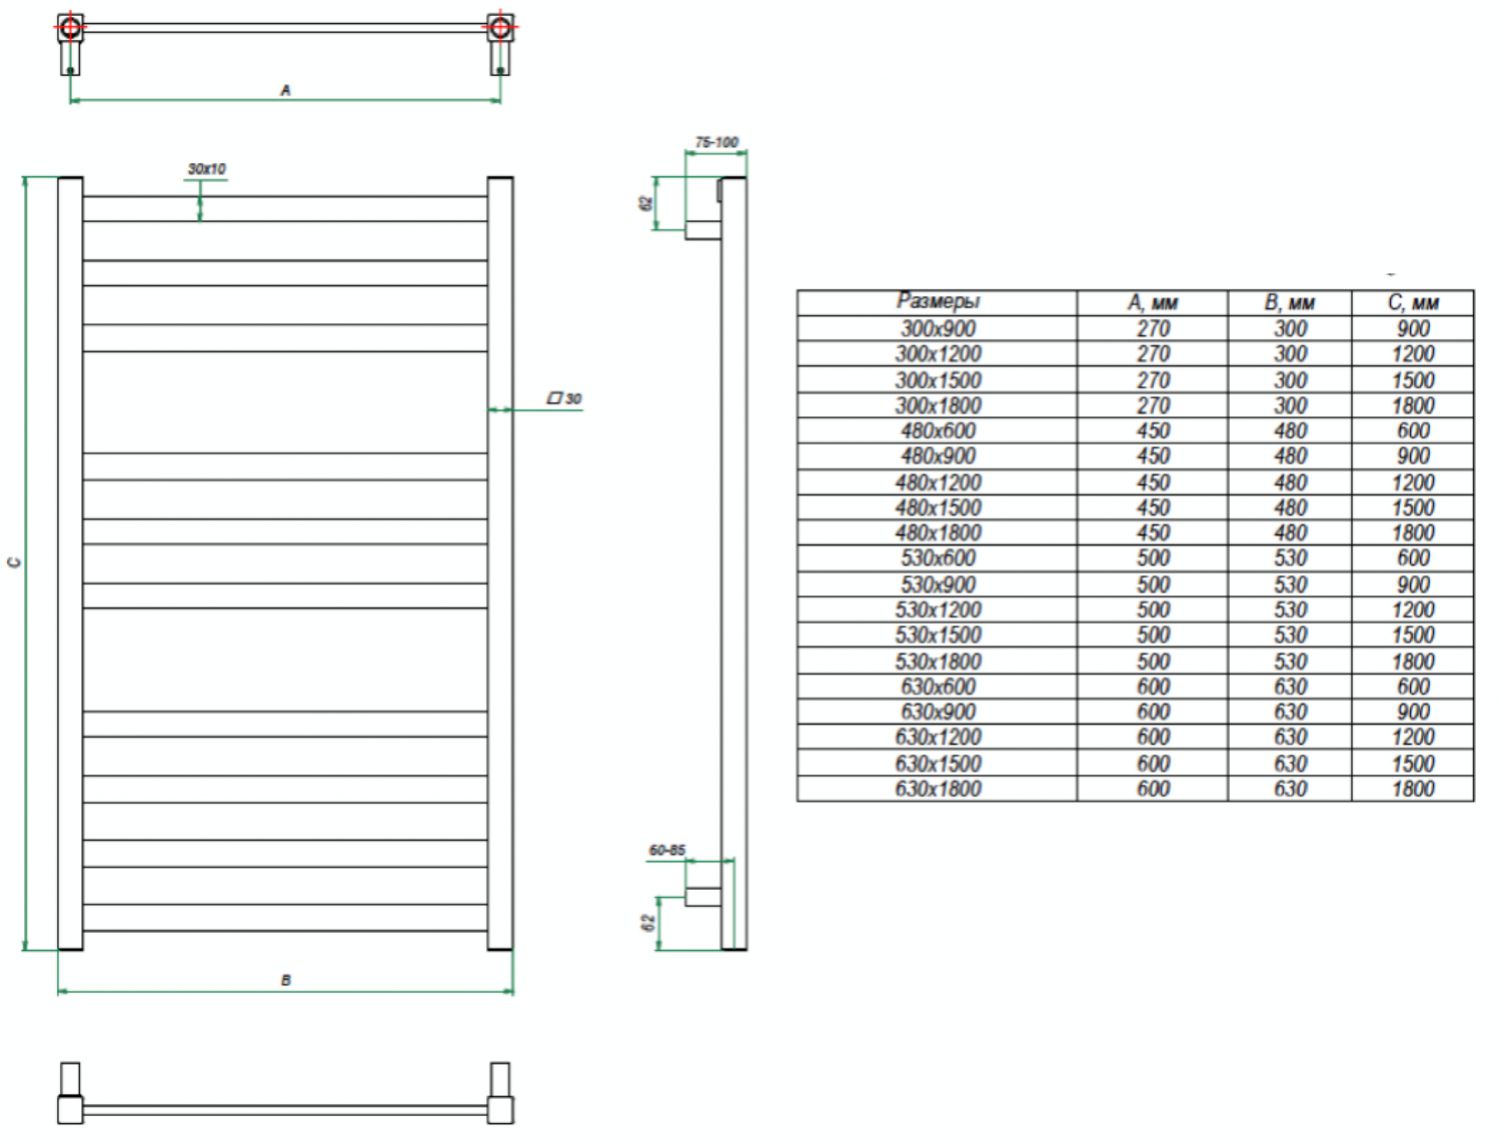The width and height of the screenshot is (1500, 1143).
Task: Select dimension letter A in the top view
Action: click(x=285, y=90)
